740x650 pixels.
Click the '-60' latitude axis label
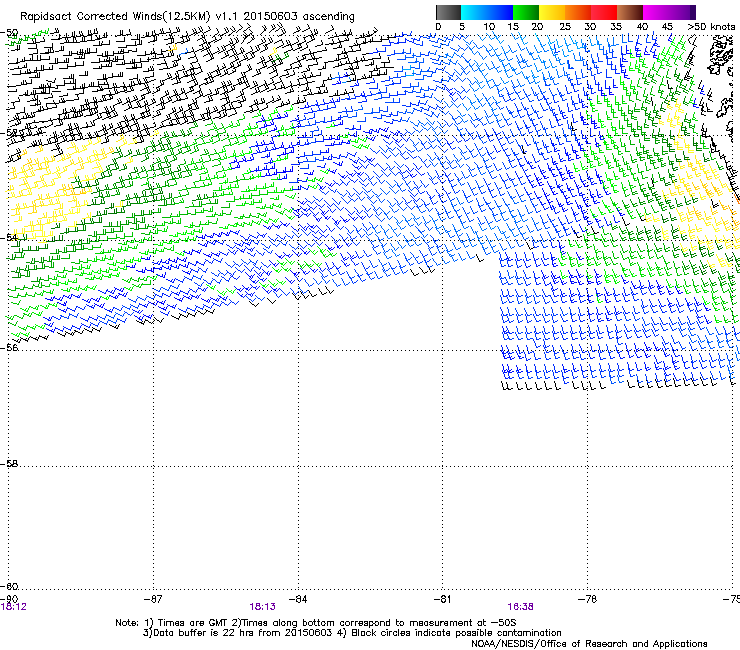click(x=9, y=587)
